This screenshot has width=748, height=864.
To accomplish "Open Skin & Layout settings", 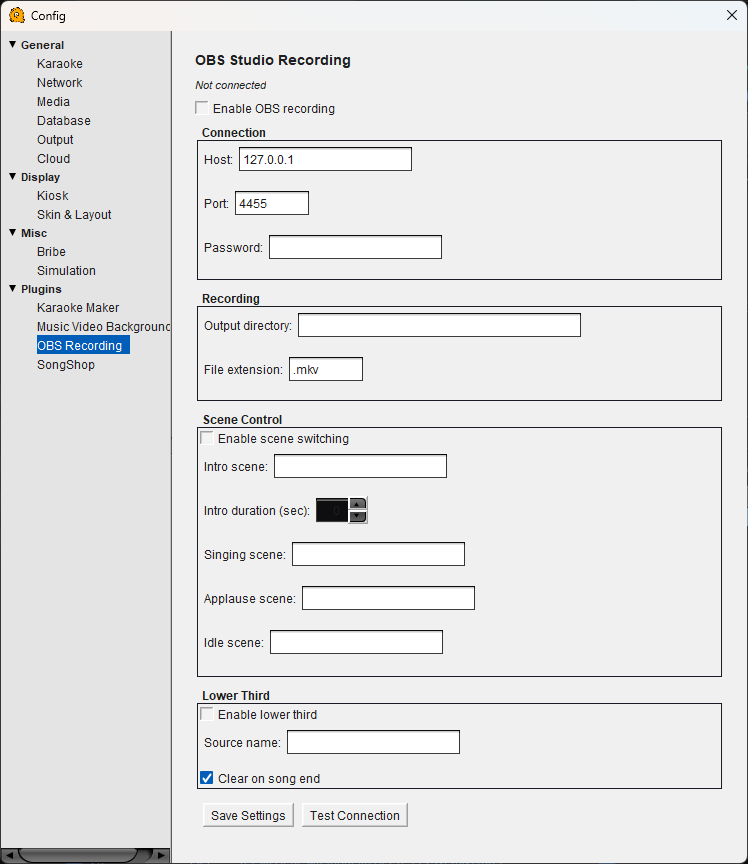I will (x=74, y=215).
